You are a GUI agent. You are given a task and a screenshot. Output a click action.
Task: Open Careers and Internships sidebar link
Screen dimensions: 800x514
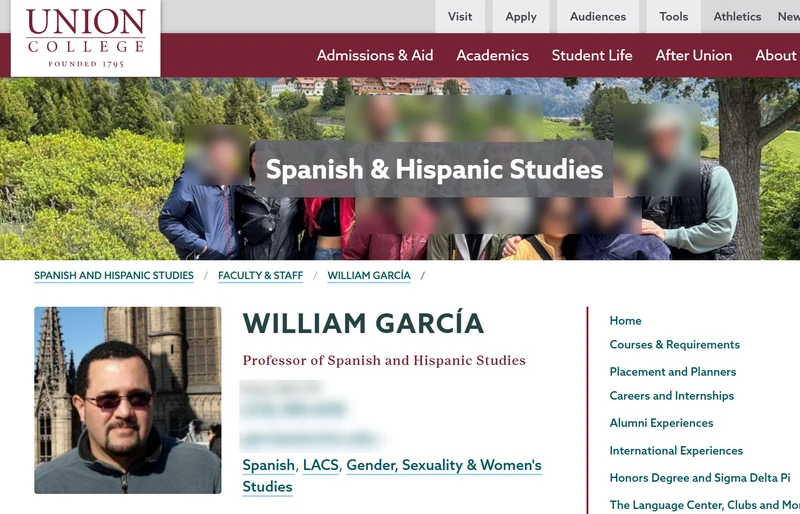coord(671,396)
